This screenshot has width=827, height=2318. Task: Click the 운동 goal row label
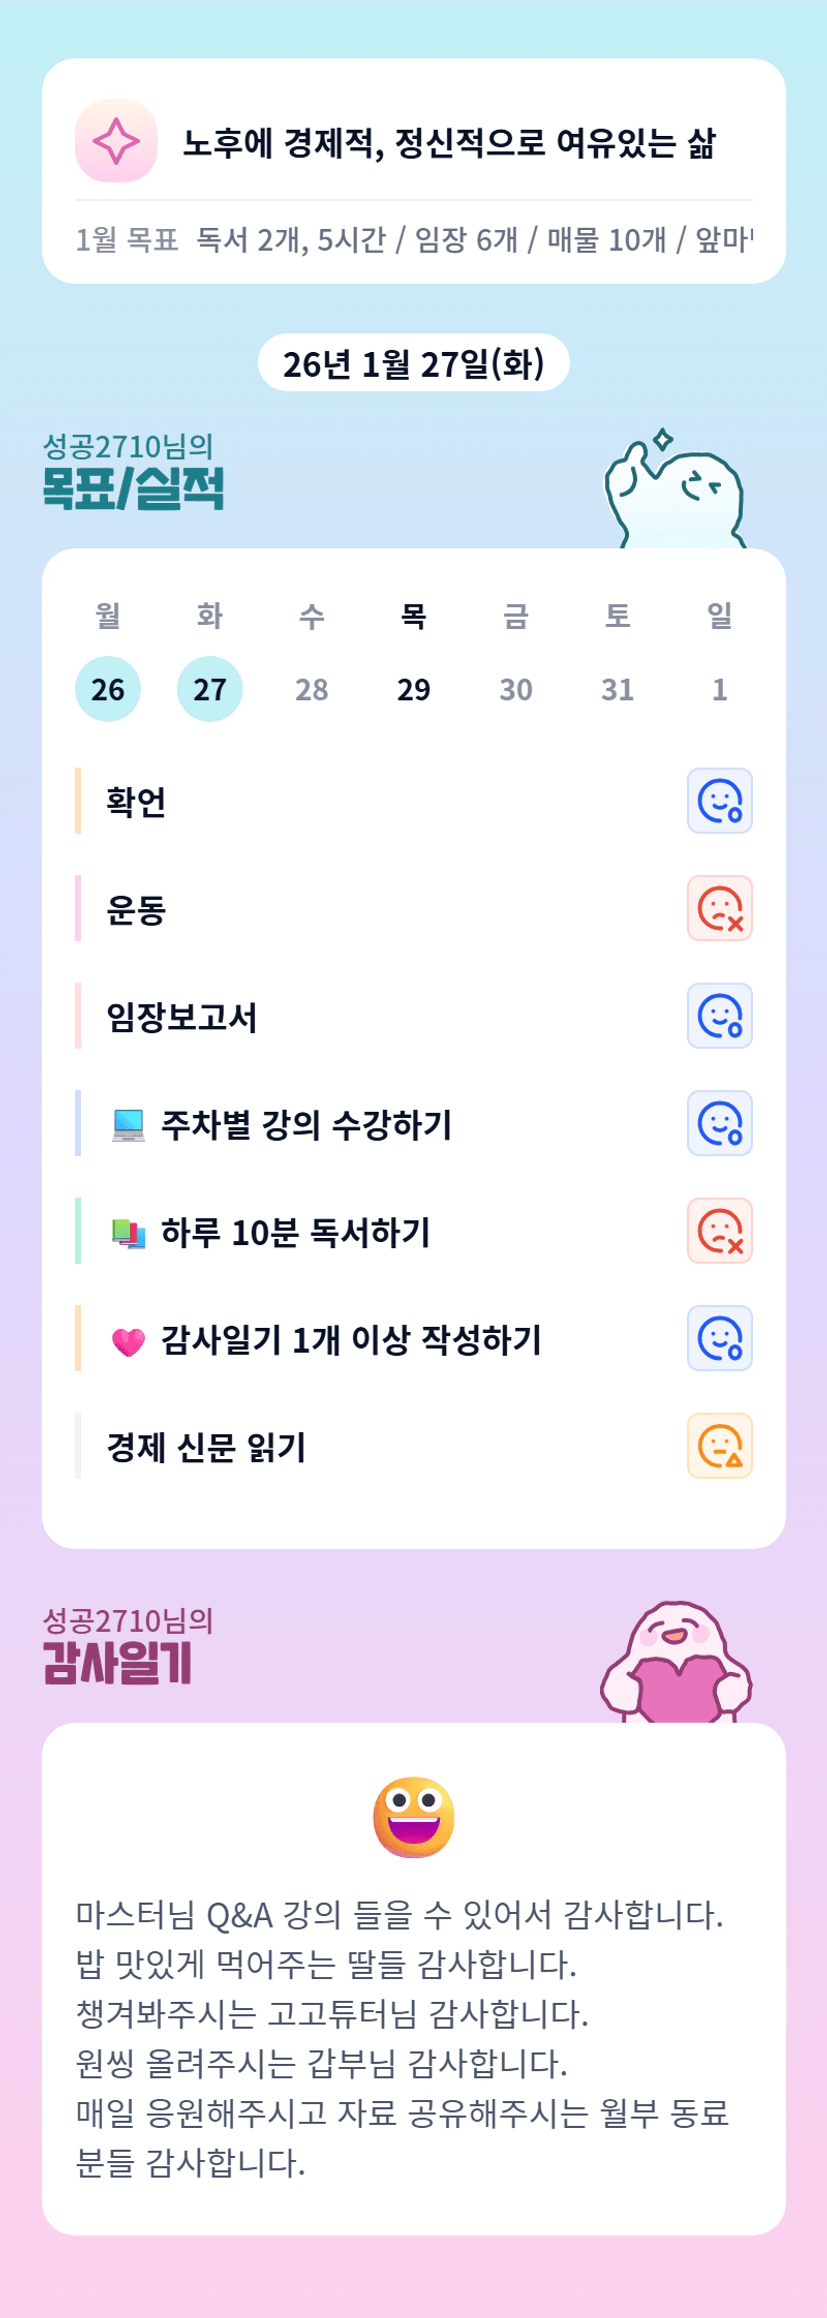pos(136,910)
